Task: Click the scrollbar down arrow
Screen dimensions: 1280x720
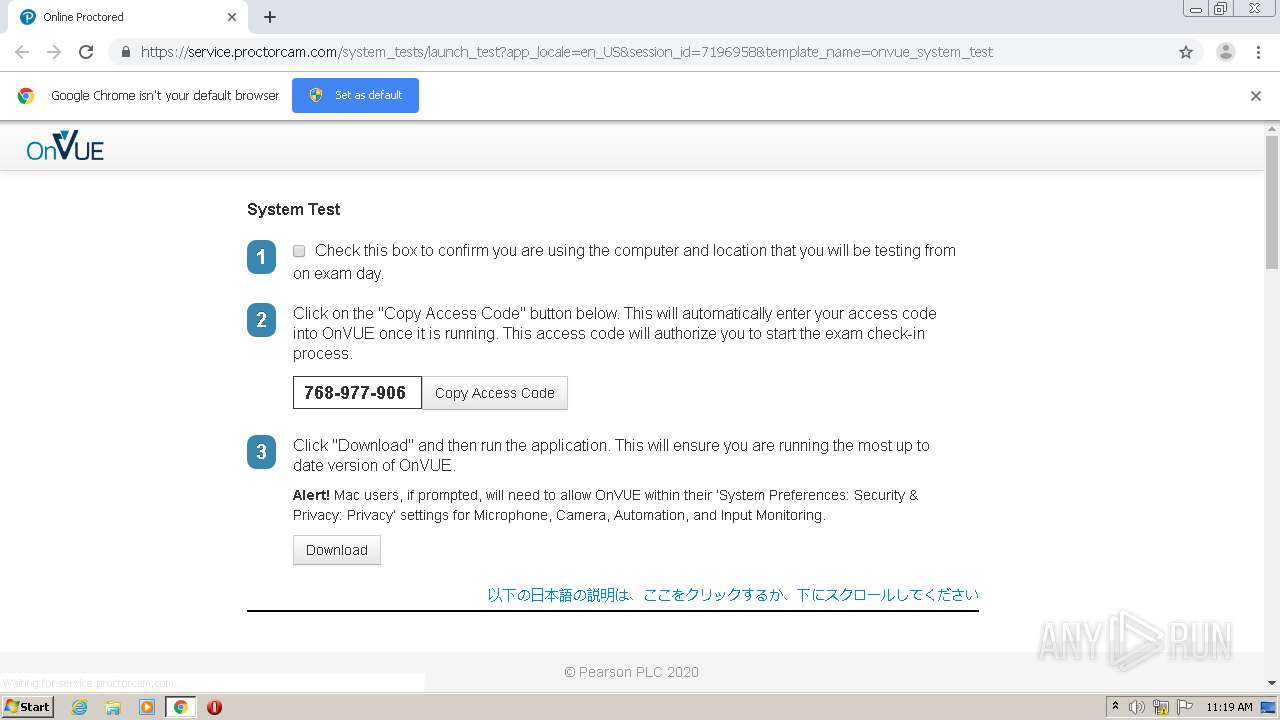Action: [1272, 683]
